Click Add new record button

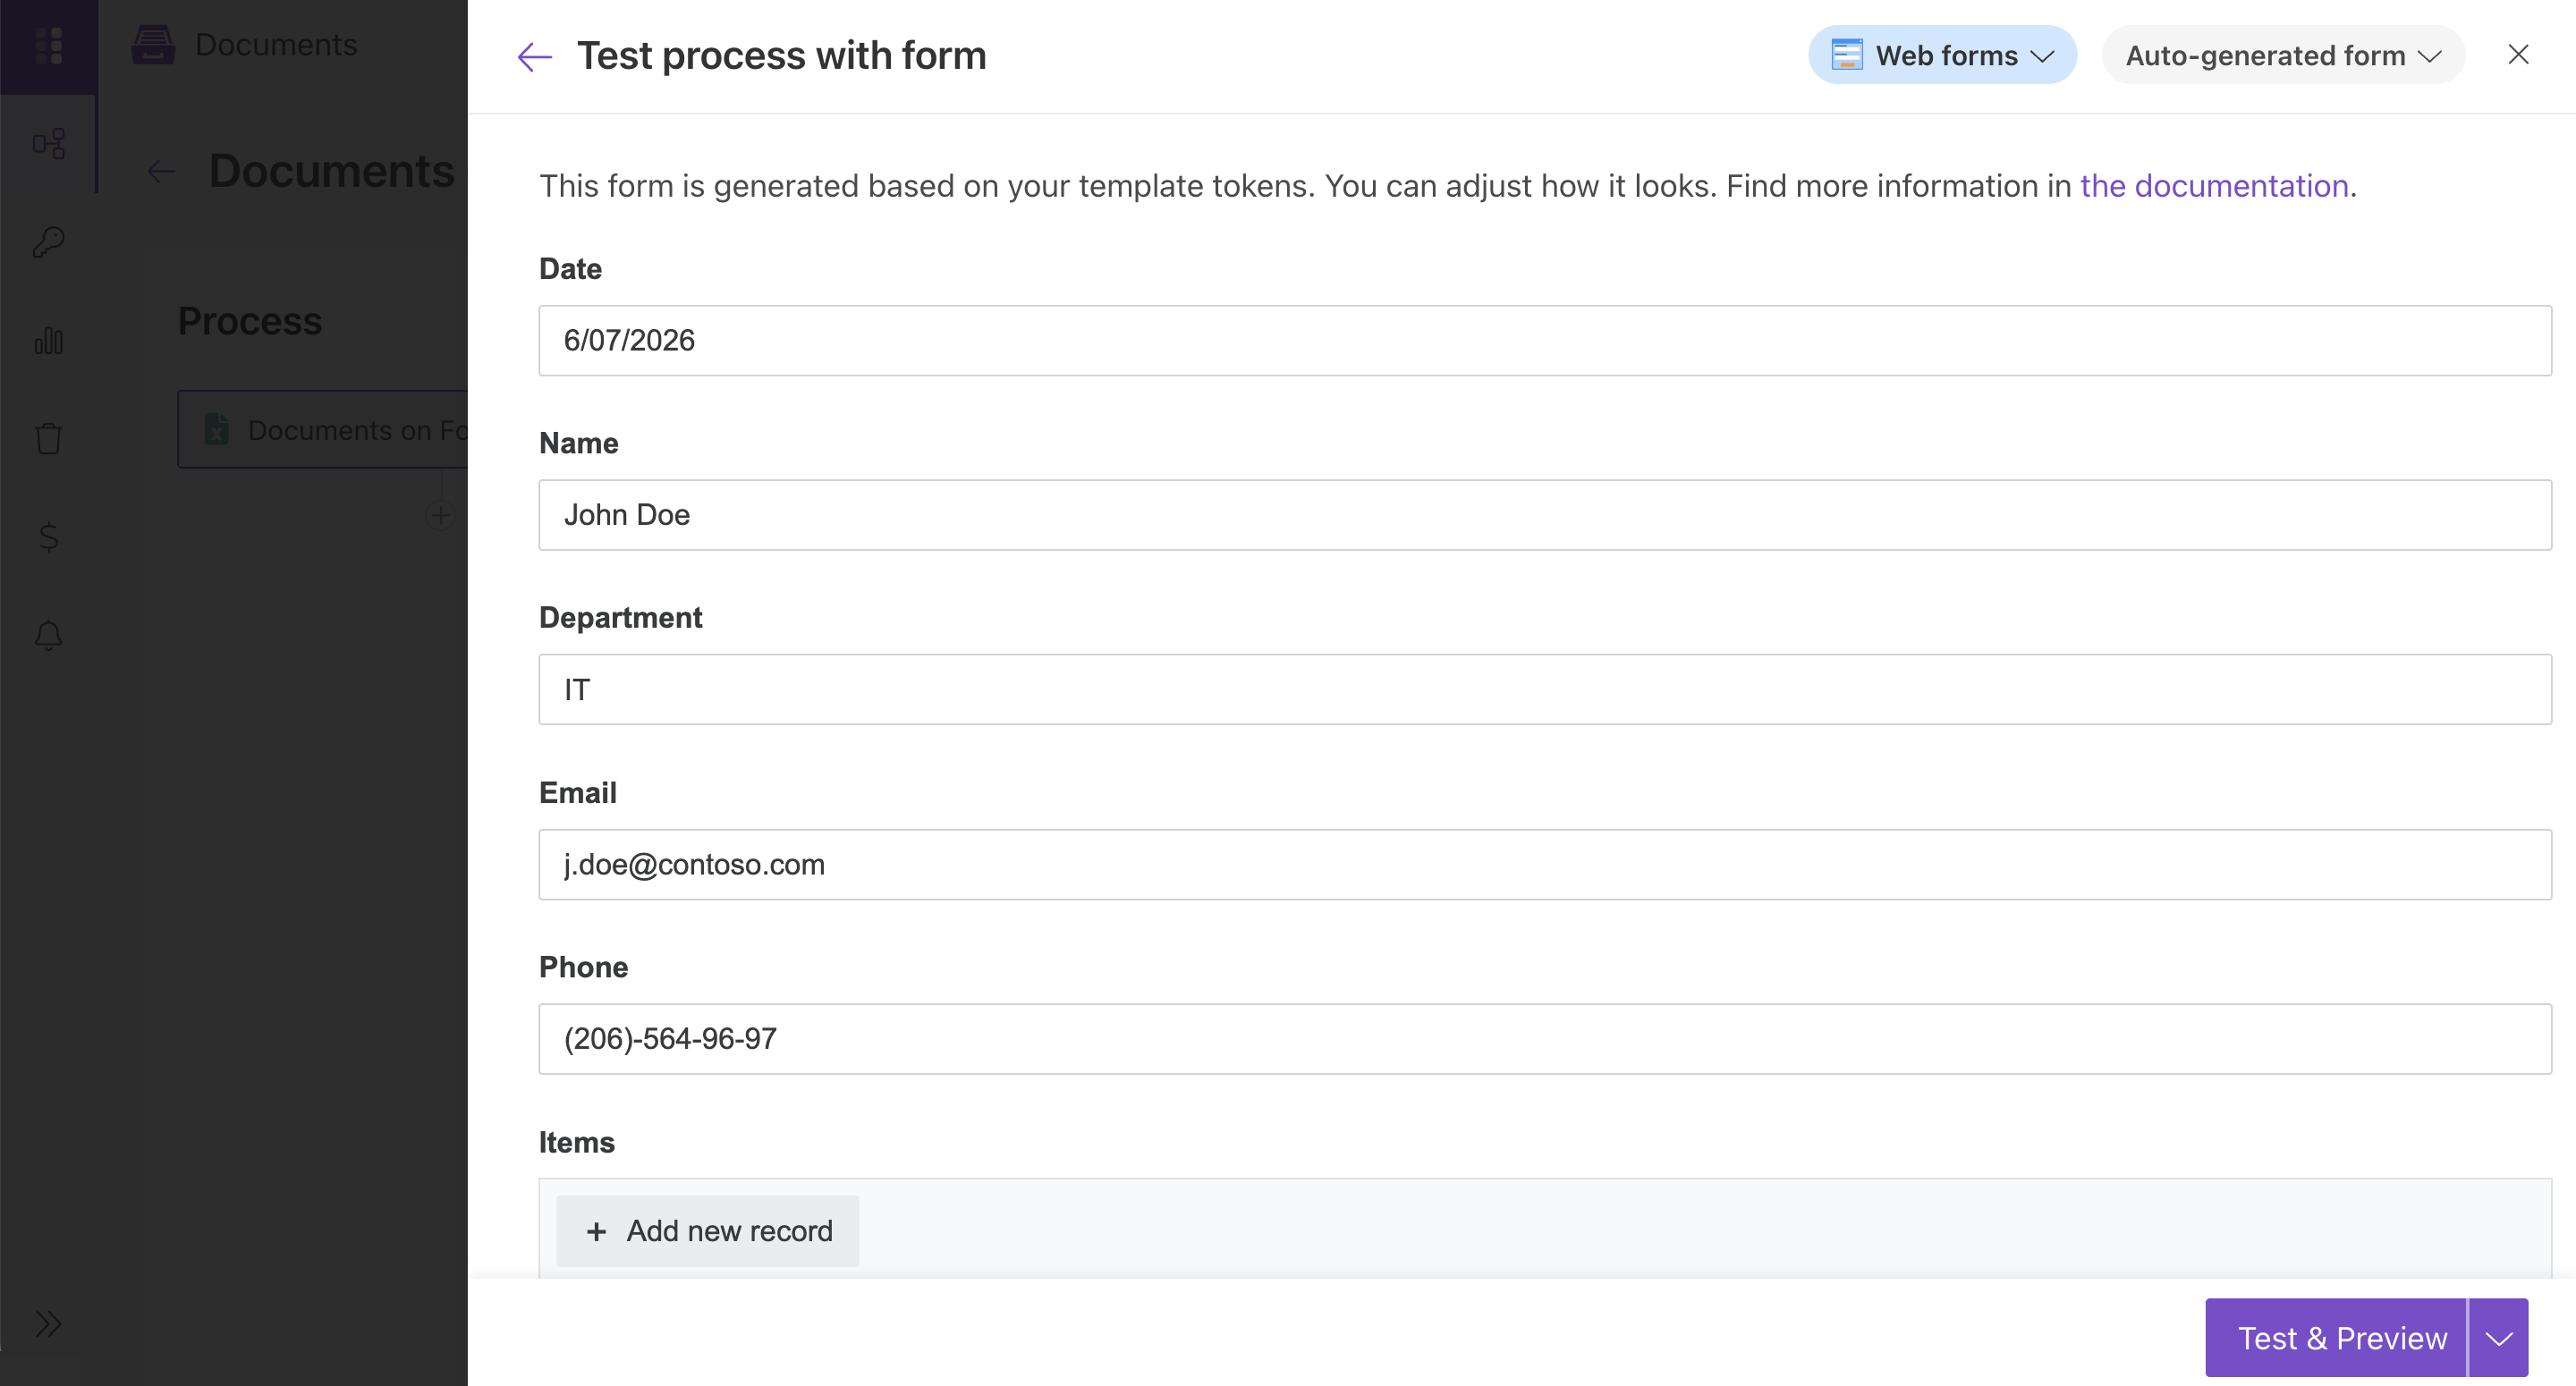point(708,1231)
